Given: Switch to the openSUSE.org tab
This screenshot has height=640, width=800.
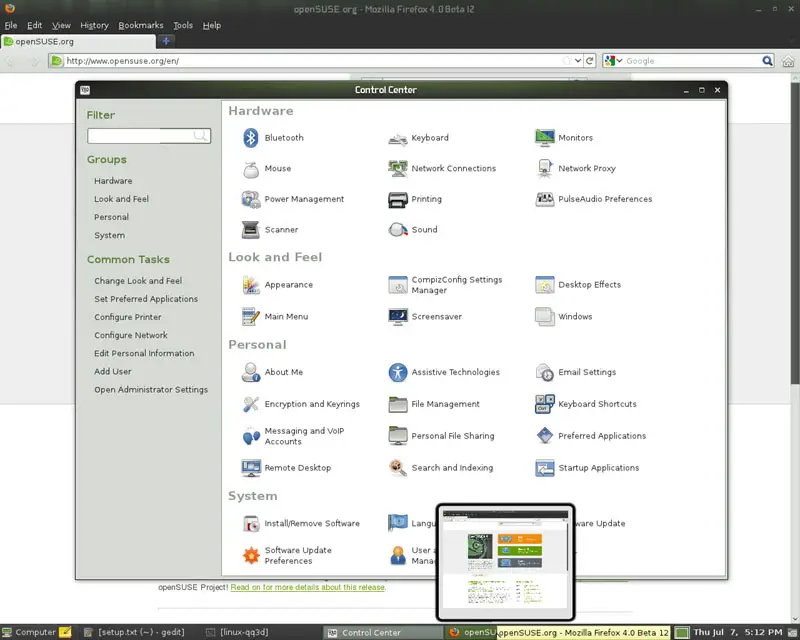Looking at the screenshot, I should click(x=78, y=41).
